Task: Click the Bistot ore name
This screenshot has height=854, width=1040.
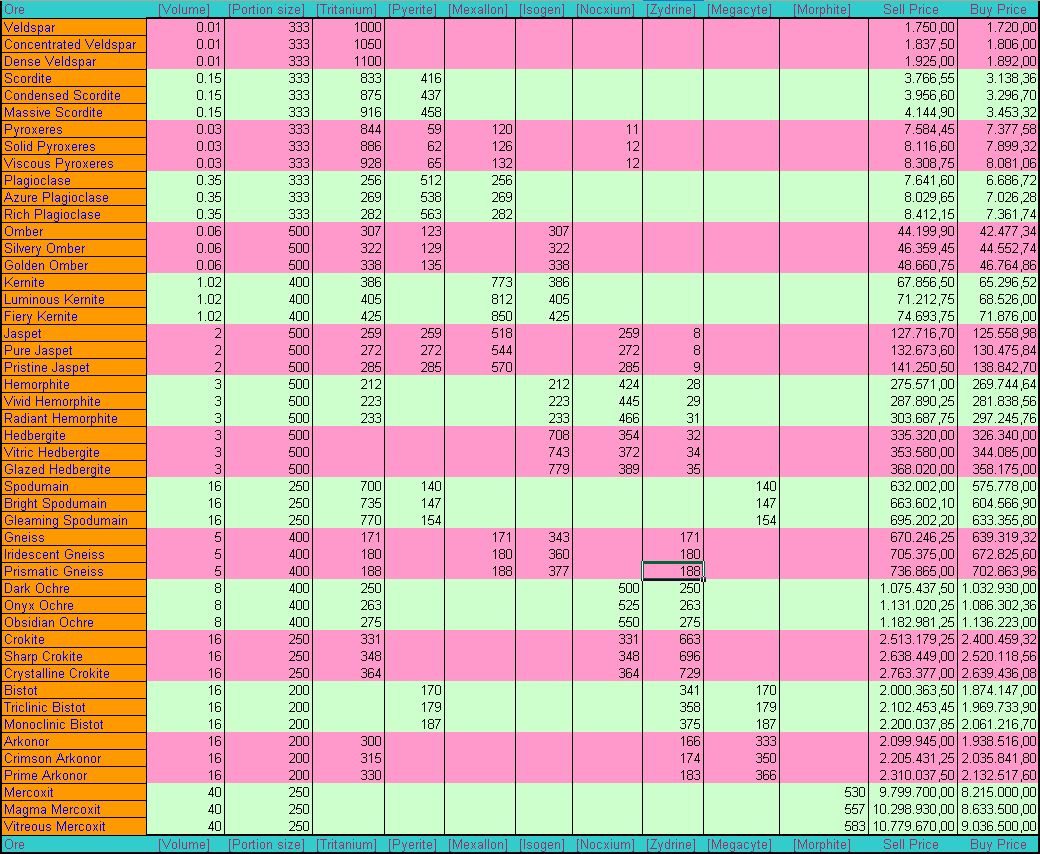Action: click(73, 691)
